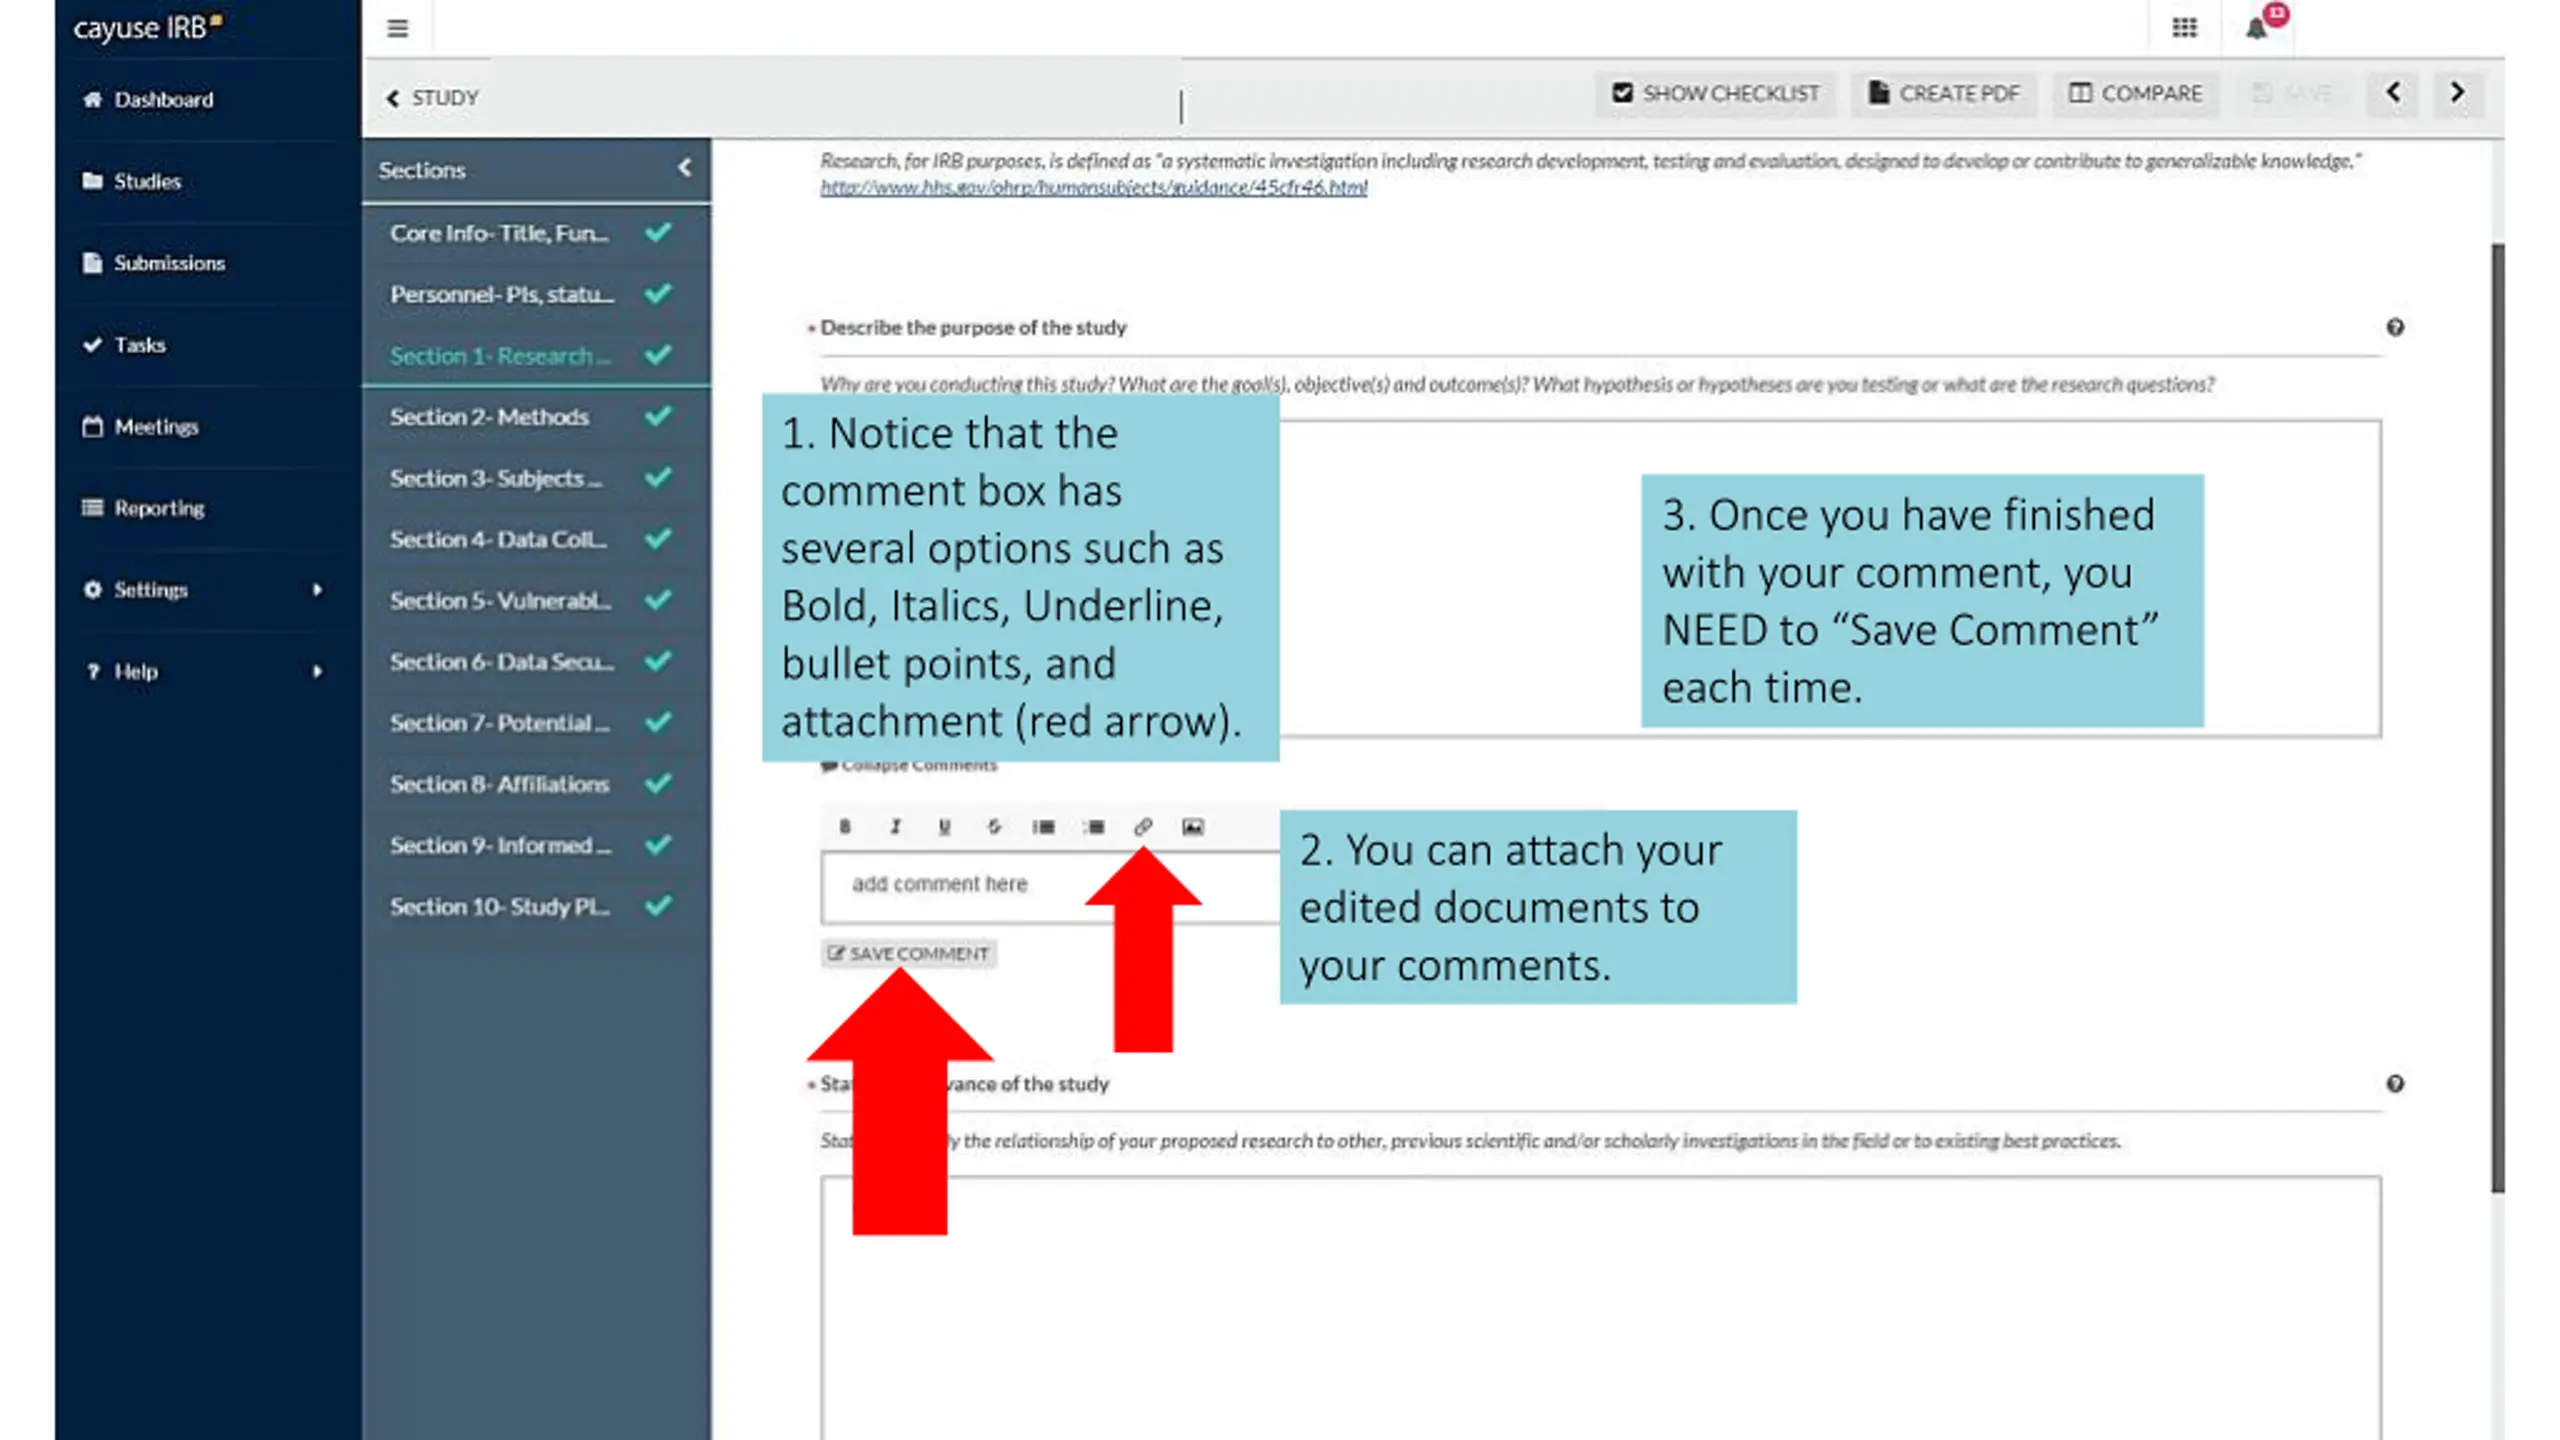Insert a bulleted list in the comment
The height and width of the screenshot is (1440, 2560).
tap(1043, 826)
